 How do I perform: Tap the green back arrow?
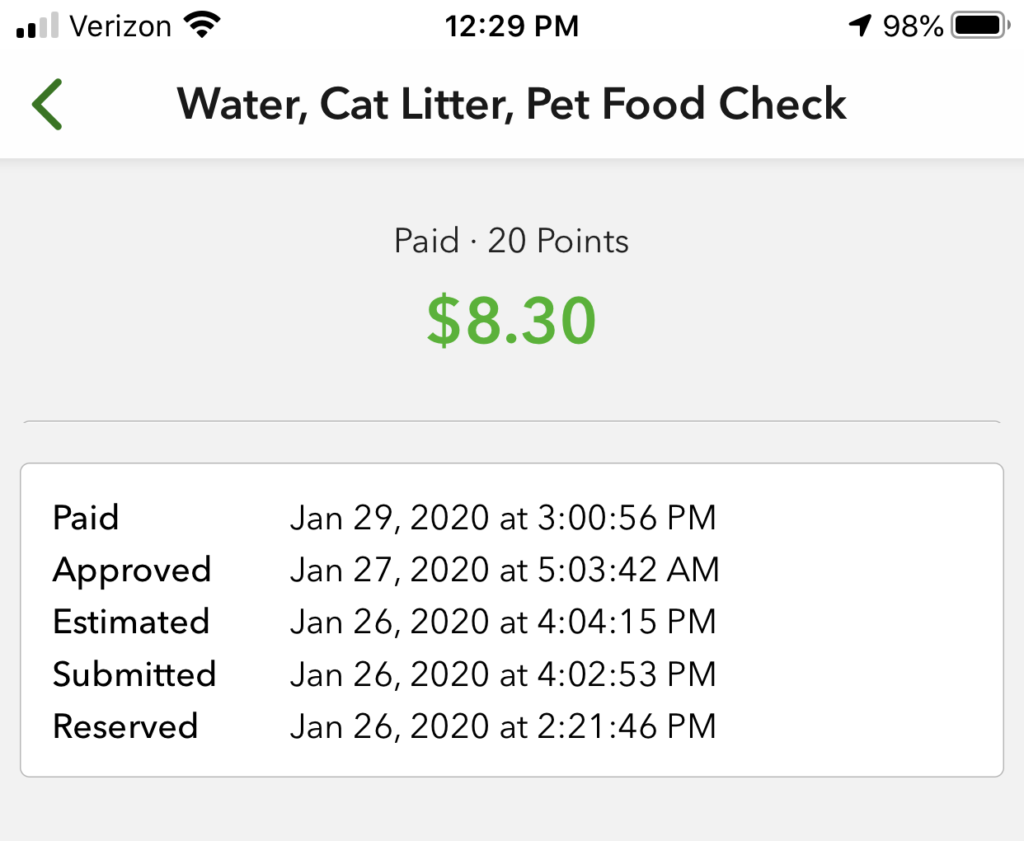tap(47, 104)
